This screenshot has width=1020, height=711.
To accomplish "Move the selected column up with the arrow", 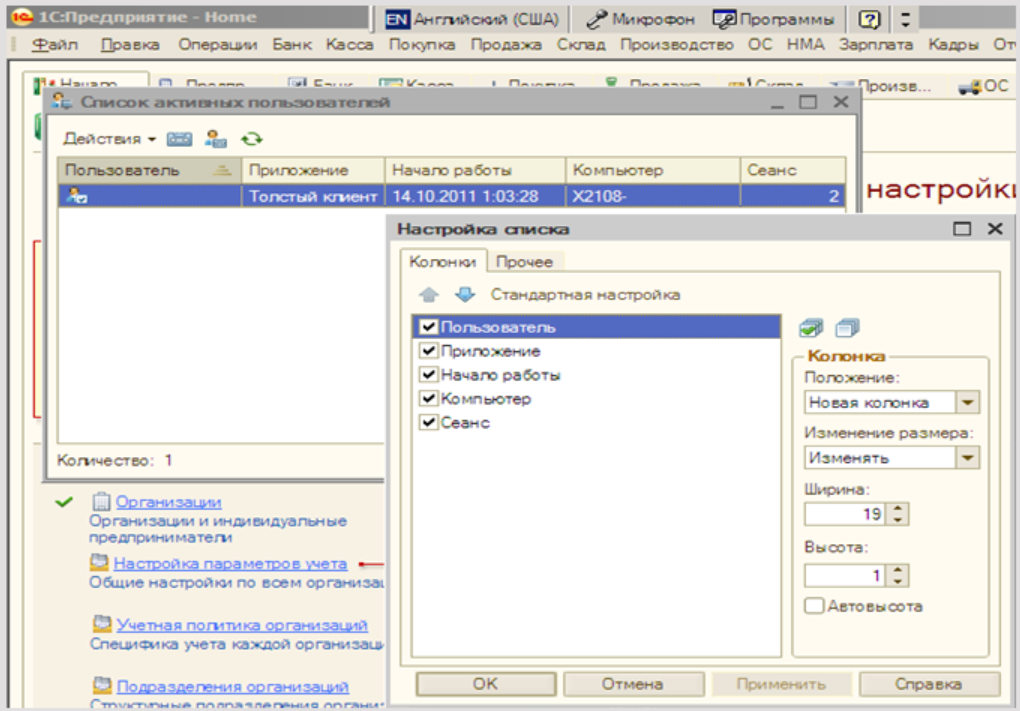I will pyautogui.click(x=429, y=295).
